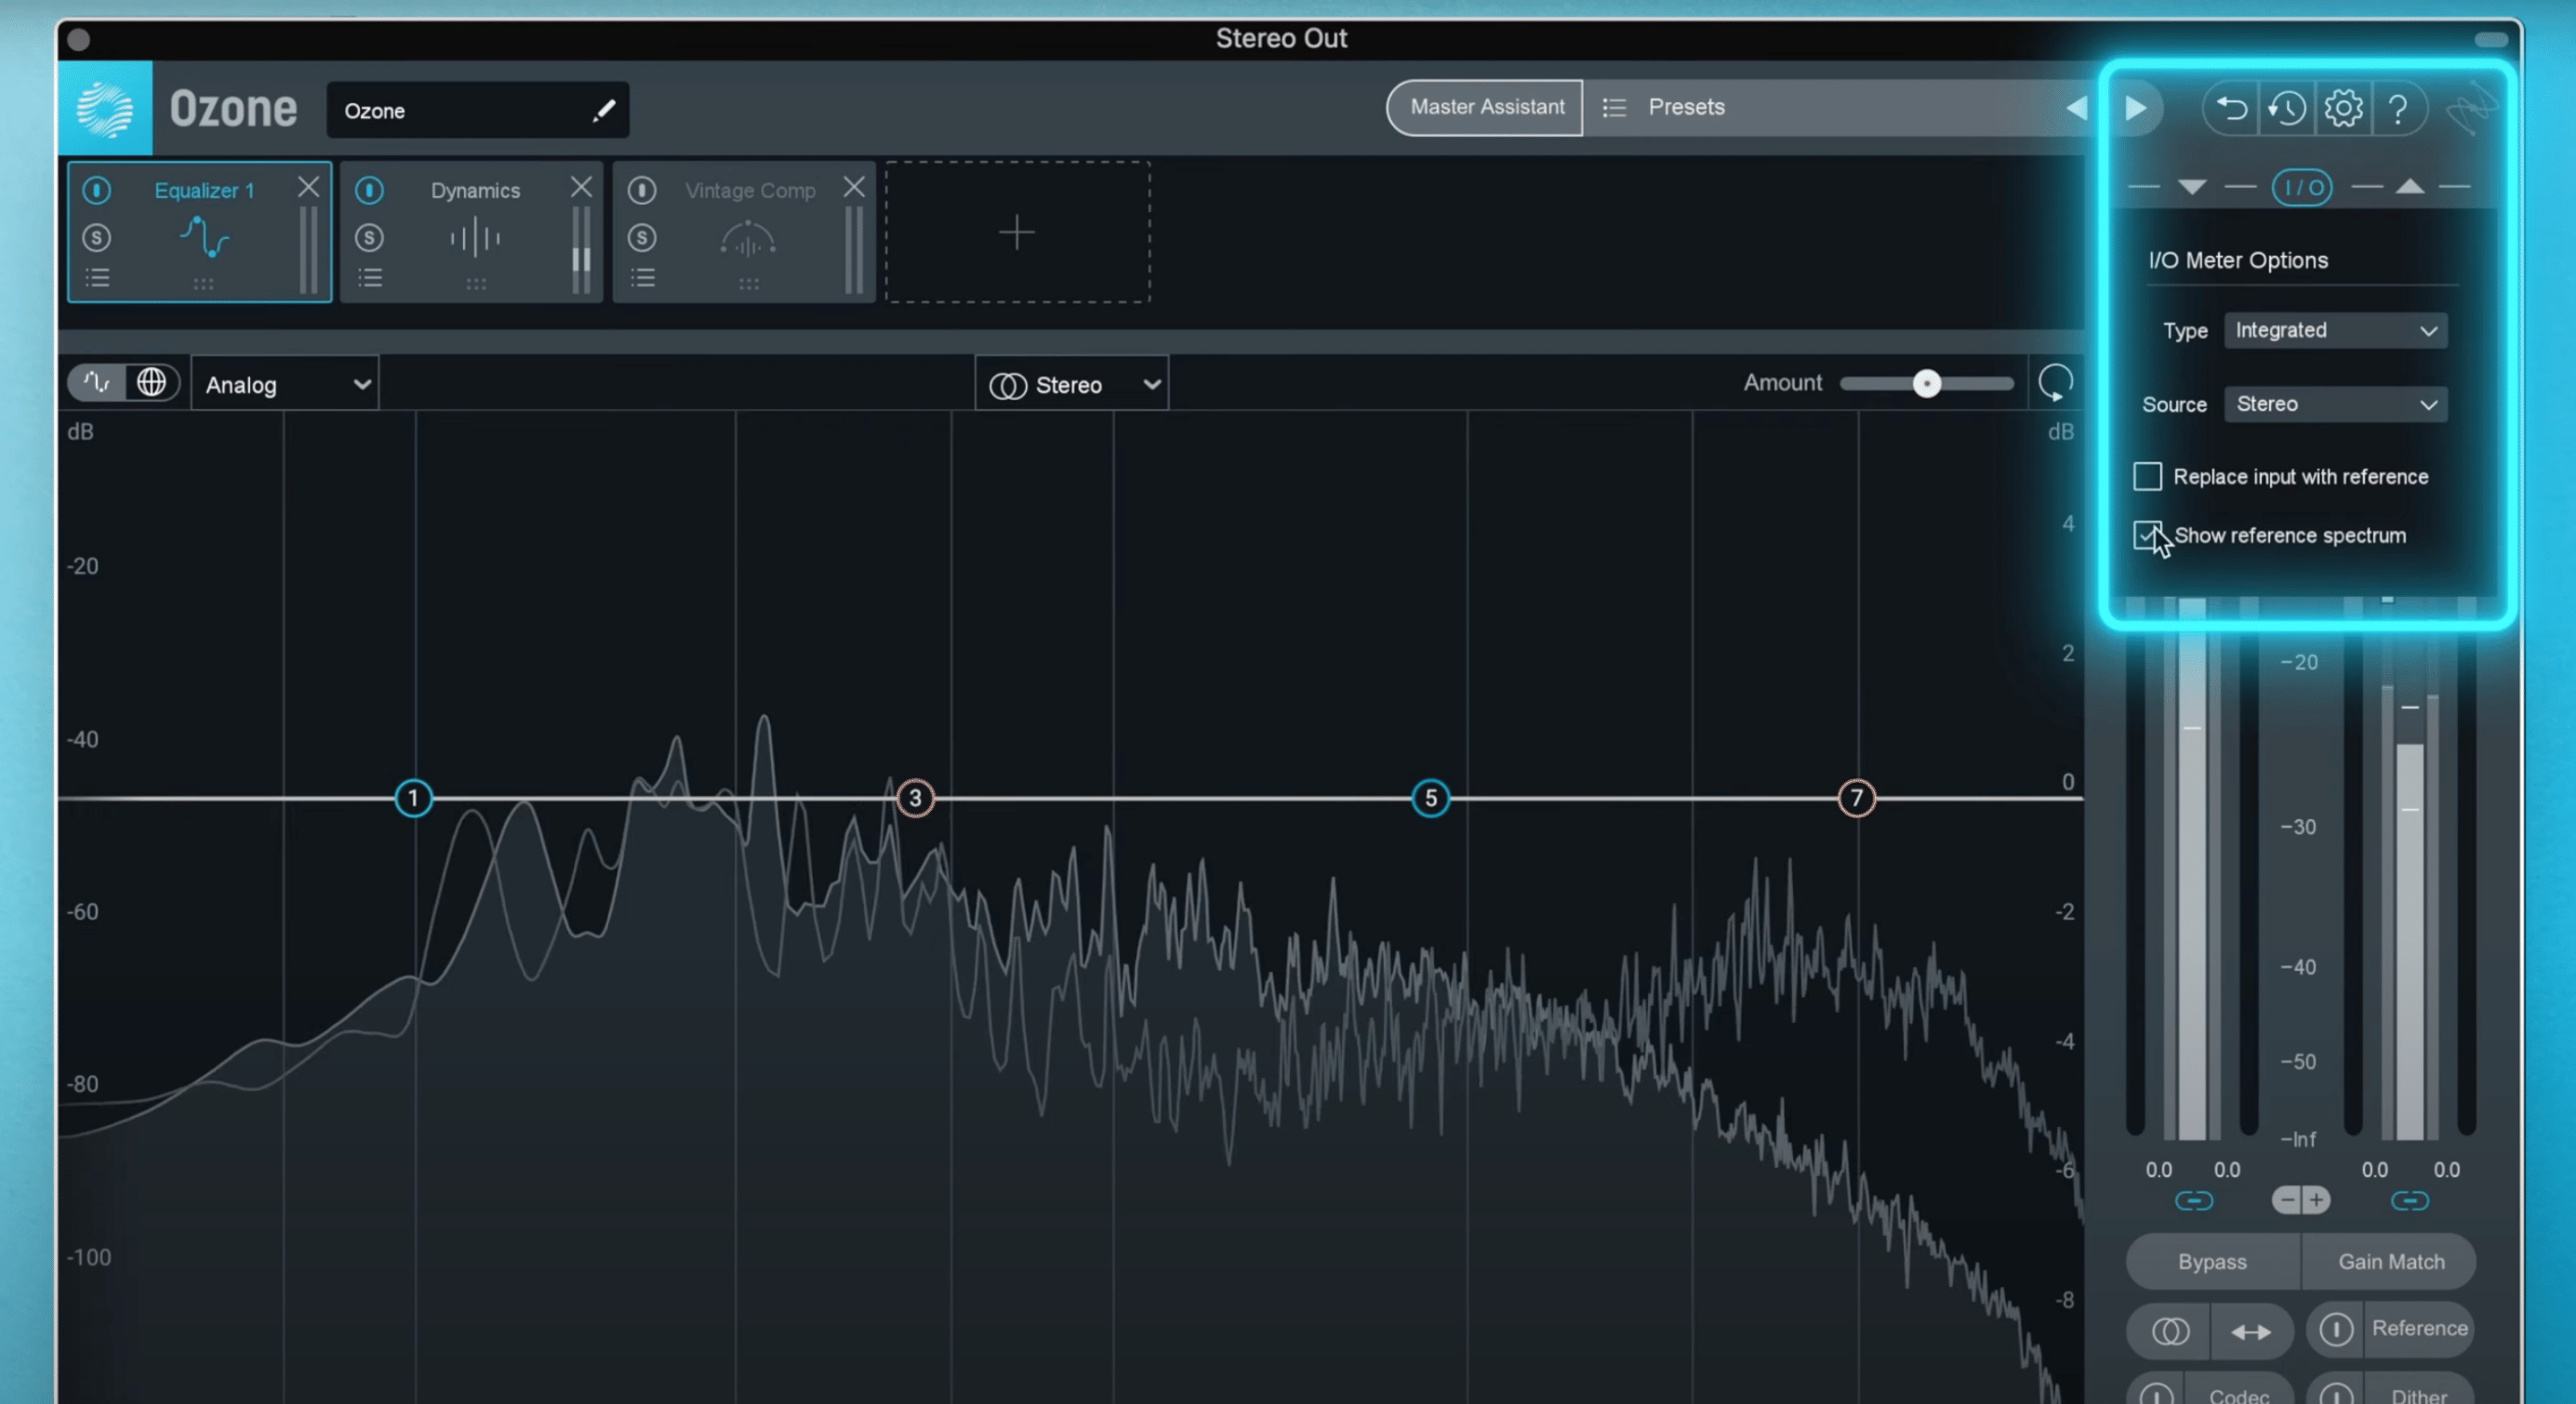The width and height of the screenshot is (2576, 1404).
Task: Click the minus/plus gain toggle button
Action: pos(2301,1200)
